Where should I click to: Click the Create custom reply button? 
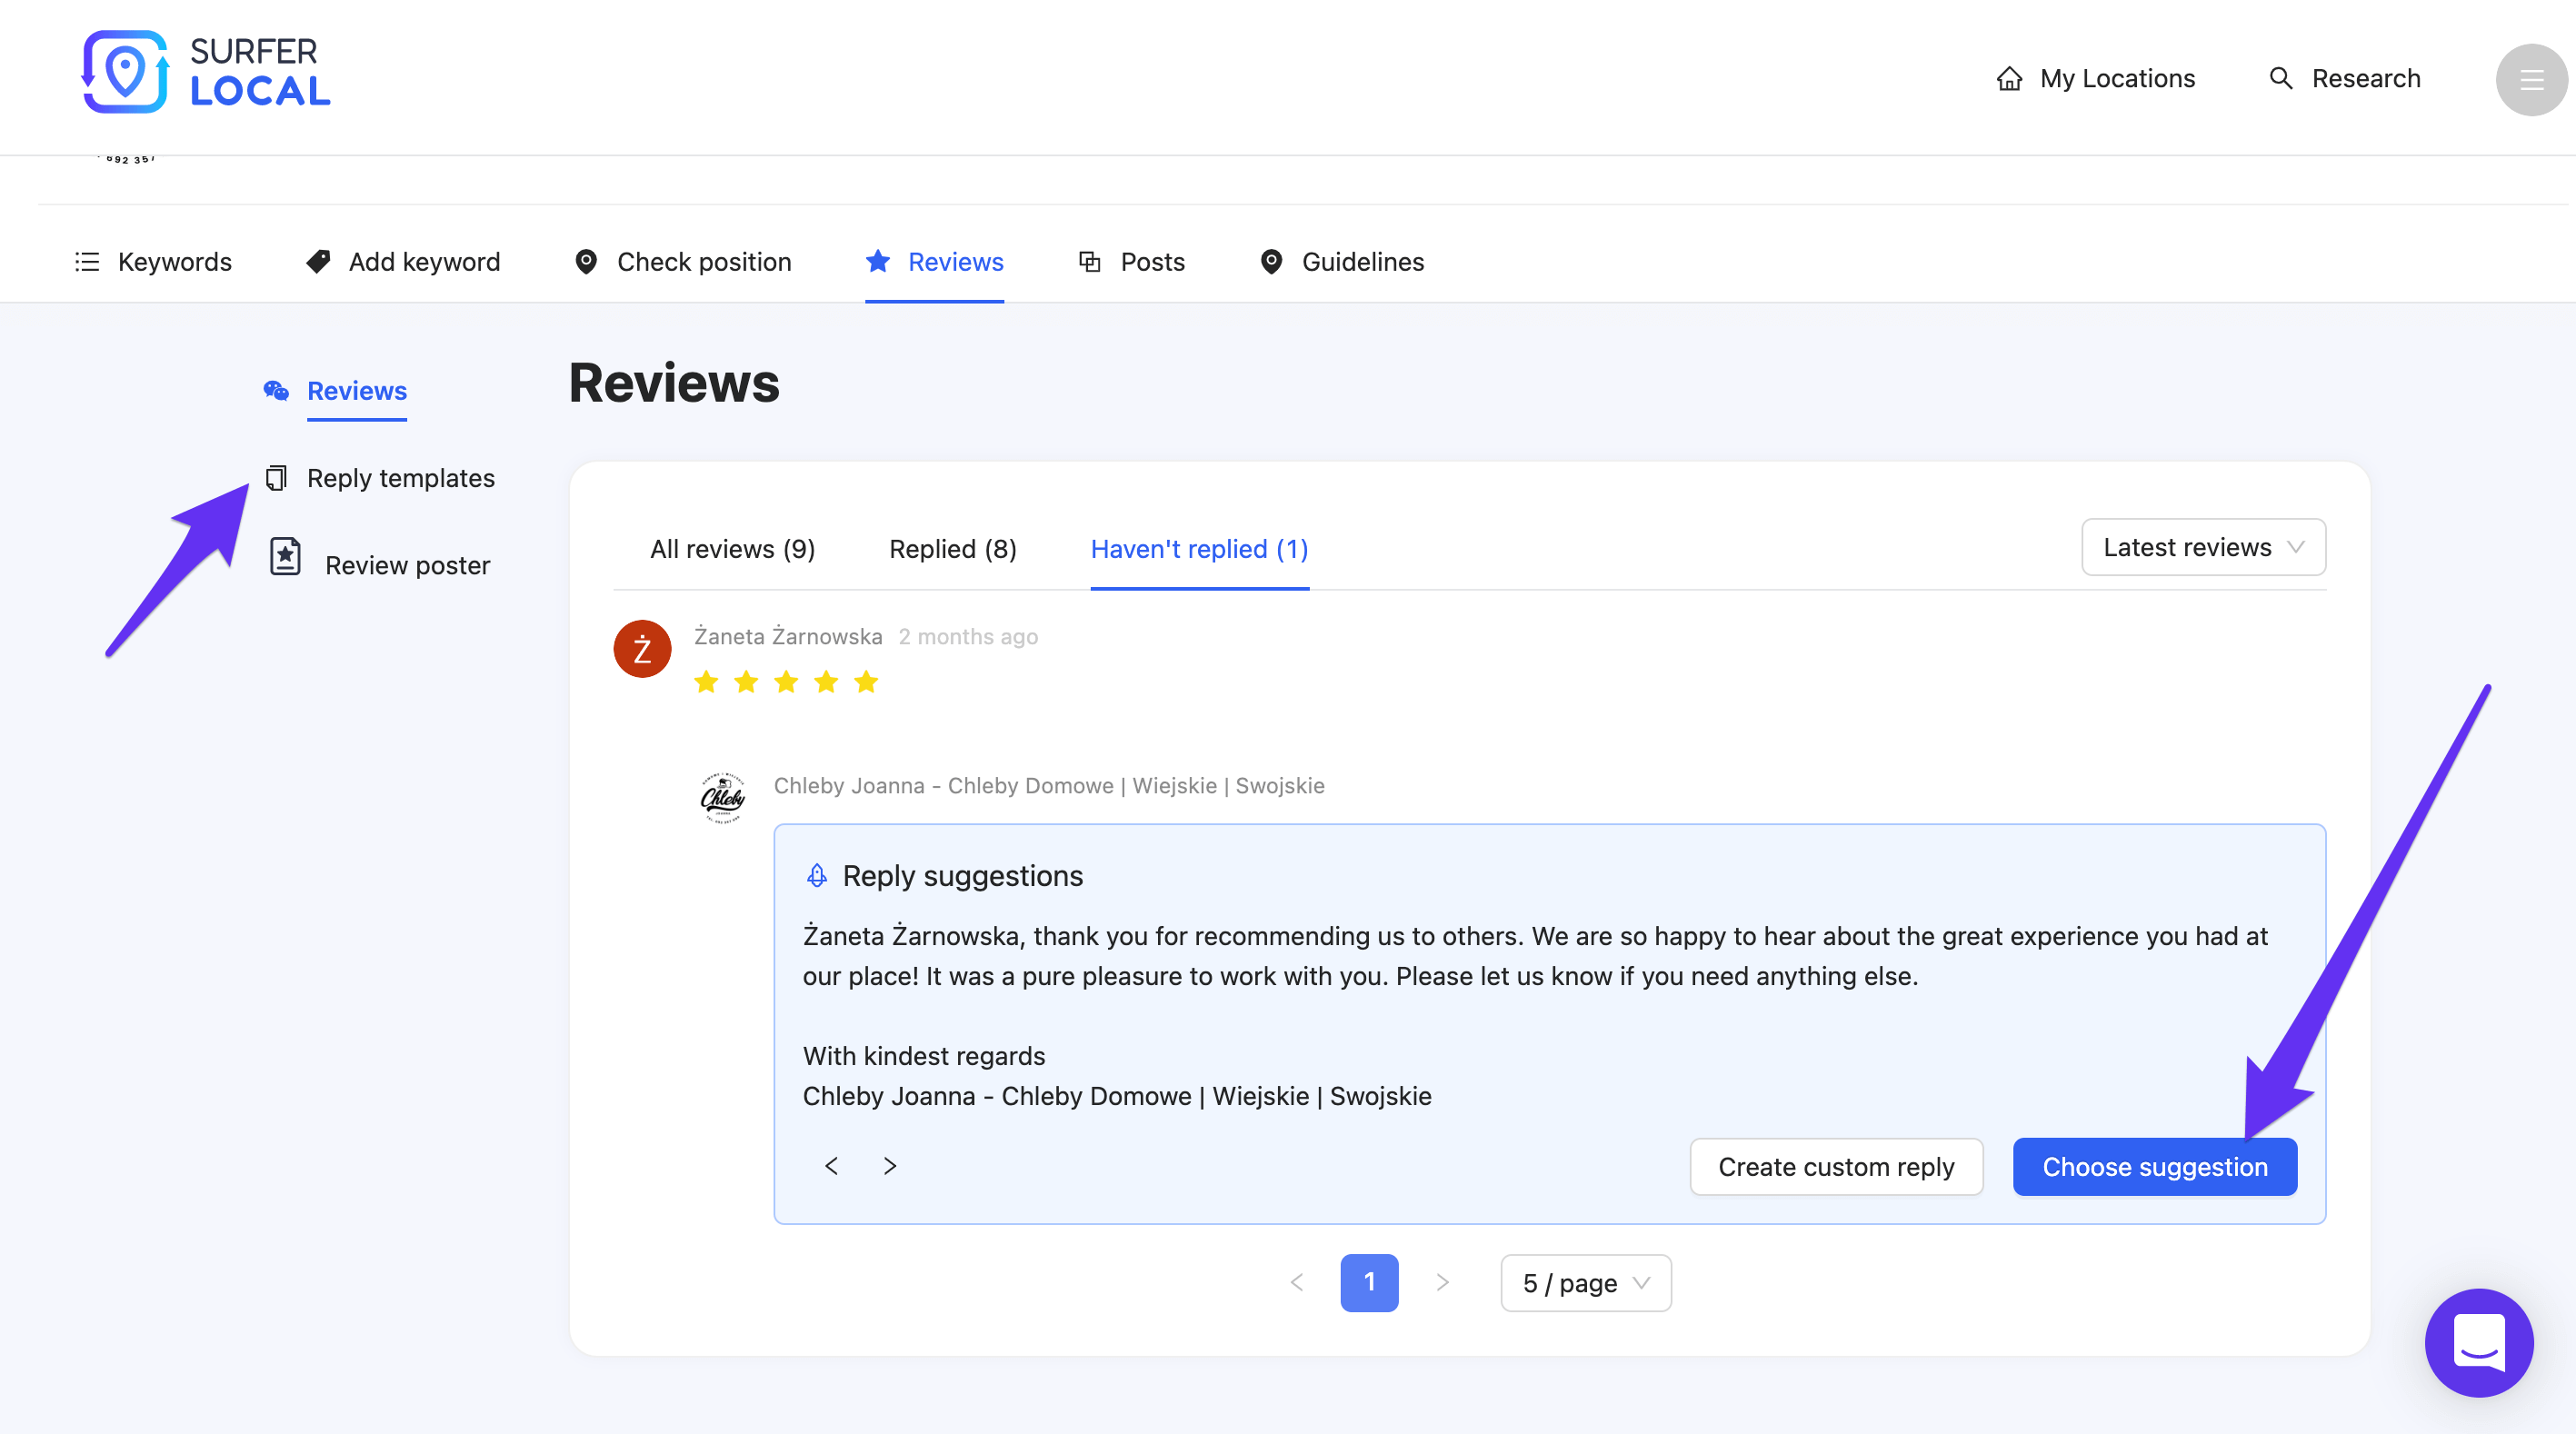point(1836,1166)
